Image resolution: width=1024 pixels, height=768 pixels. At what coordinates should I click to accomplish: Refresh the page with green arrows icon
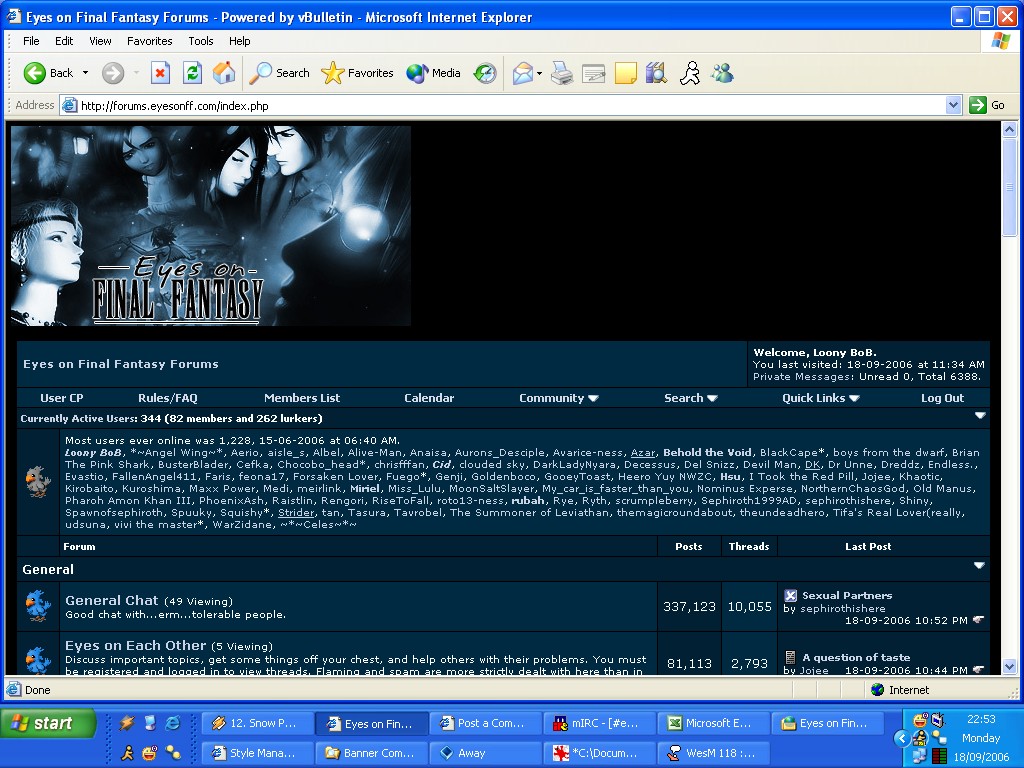(x=192, y=72)
